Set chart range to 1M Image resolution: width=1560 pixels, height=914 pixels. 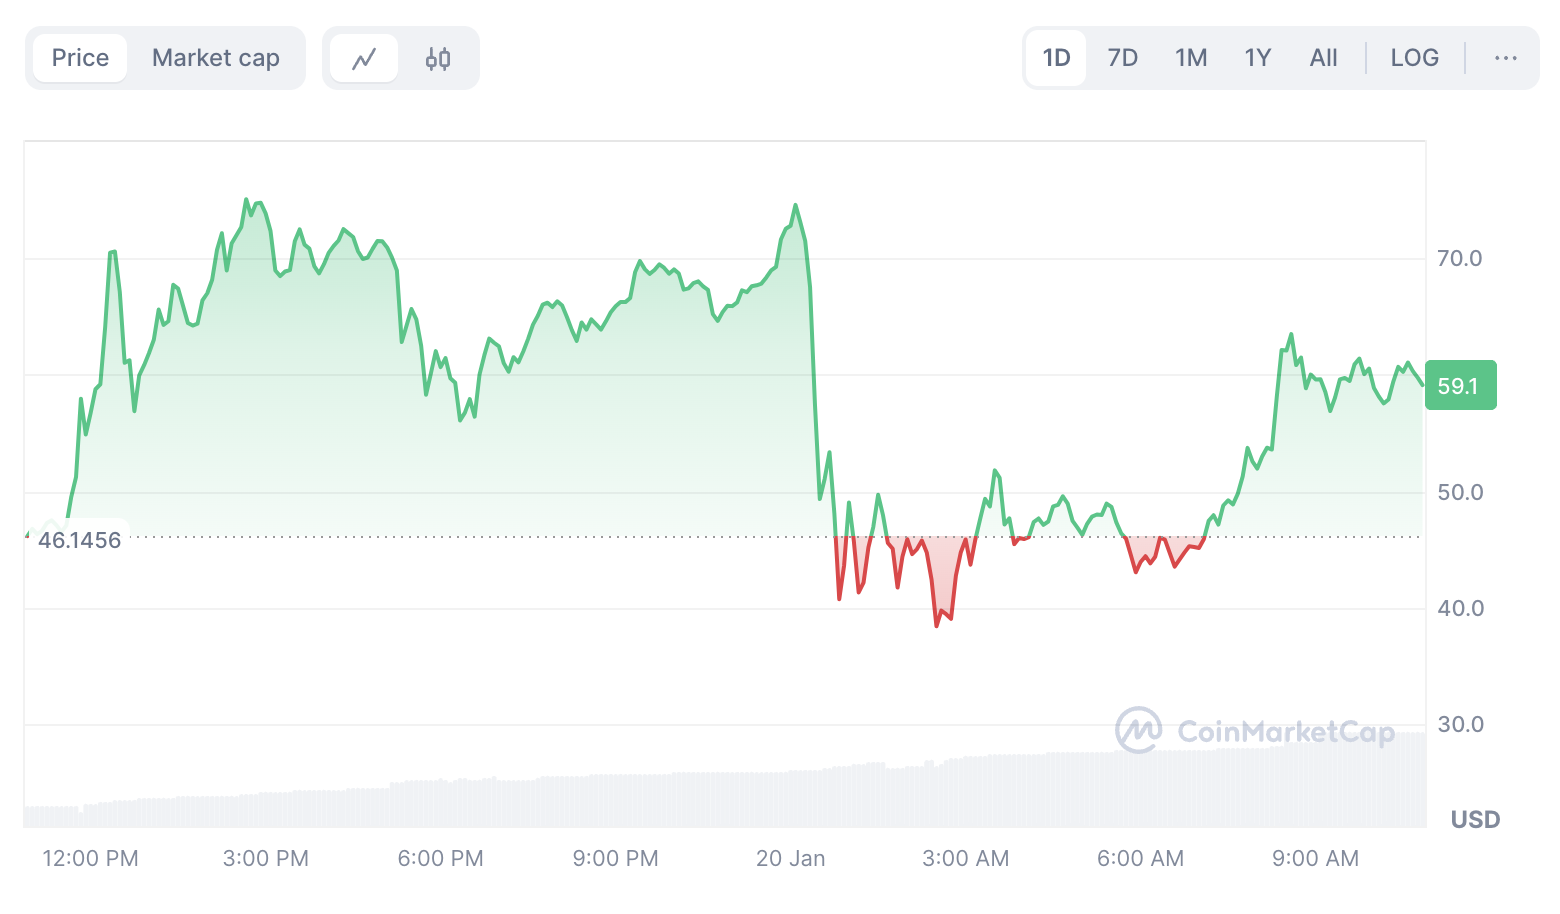(1191, 58)
